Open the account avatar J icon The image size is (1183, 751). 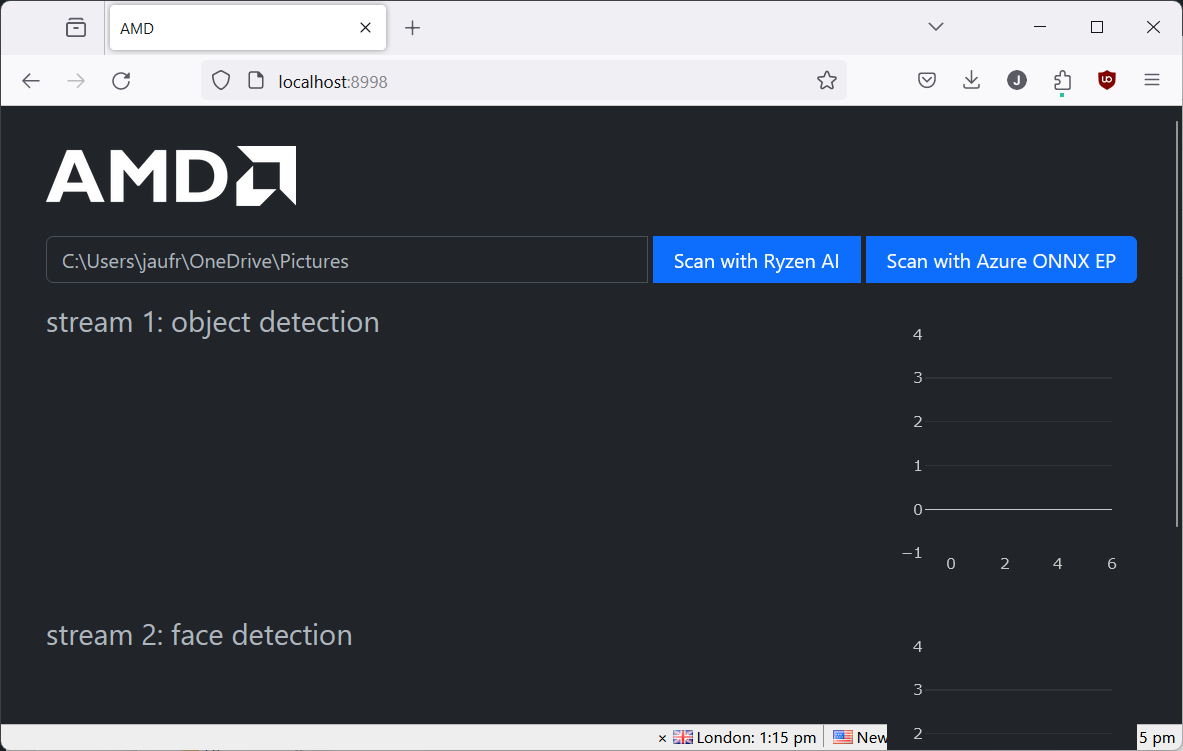[x=1017, y=80]
